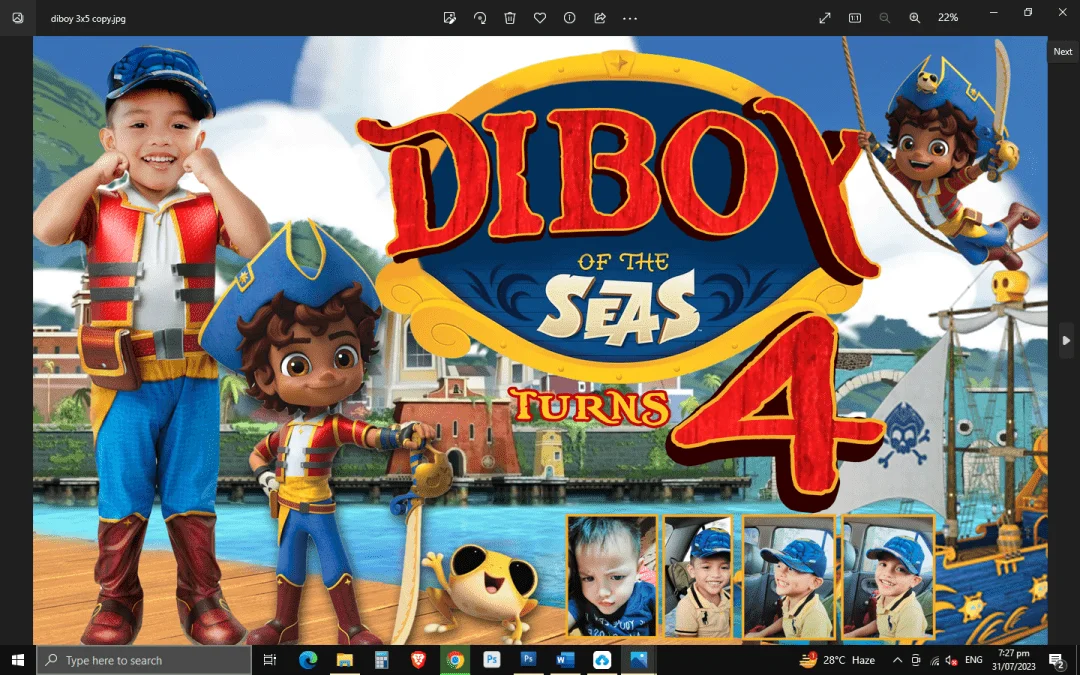This screenshot has width=1080, height=675.
Task: Open the cloud upload app on taskbar
Action: coord(602,660)
